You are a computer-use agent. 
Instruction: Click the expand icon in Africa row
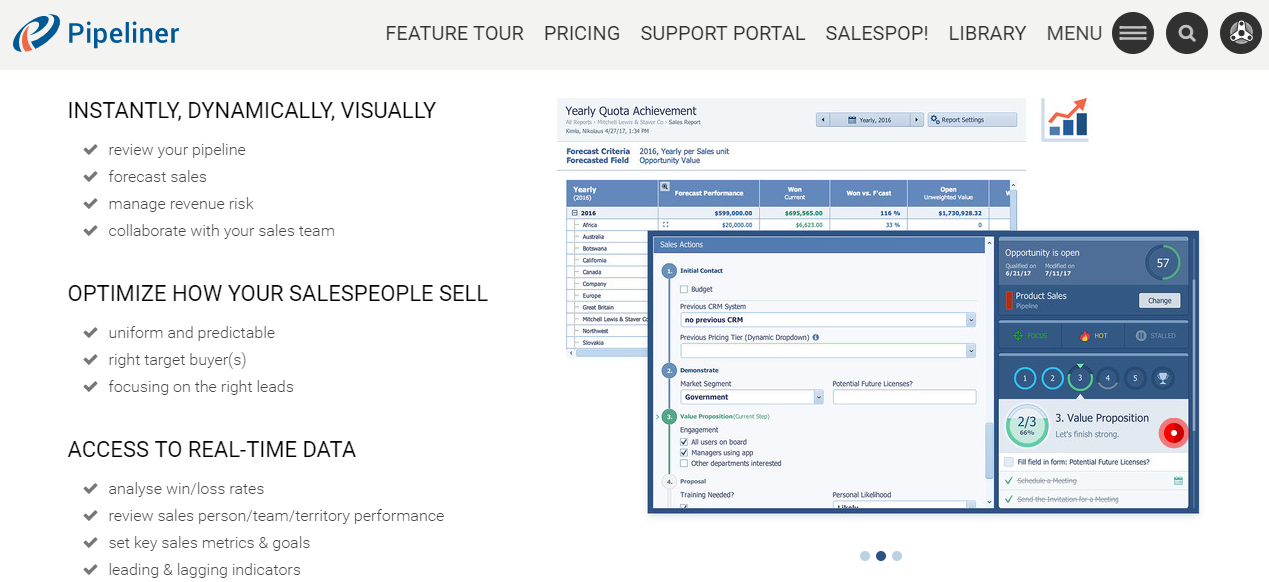665,225
